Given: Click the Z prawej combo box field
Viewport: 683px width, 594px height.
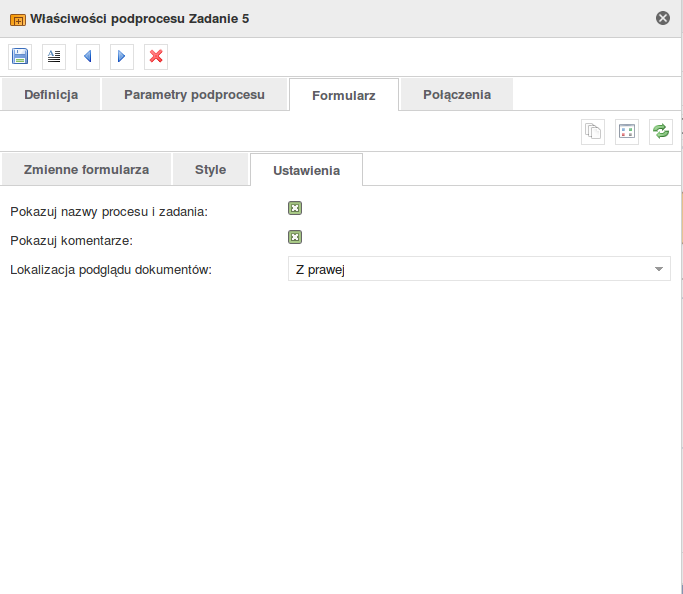Looking at the screenshot, I should pyautogui.click(x=479, y=269).
